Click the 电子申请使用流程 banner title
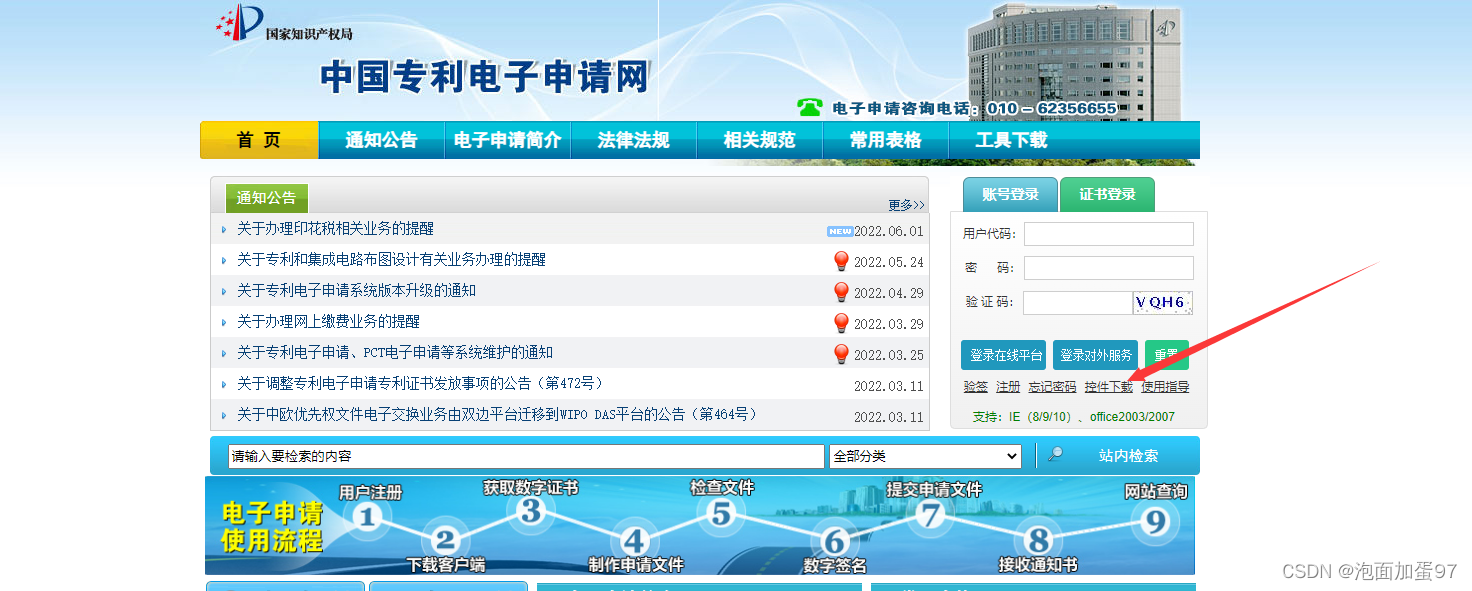 (272, 527)
